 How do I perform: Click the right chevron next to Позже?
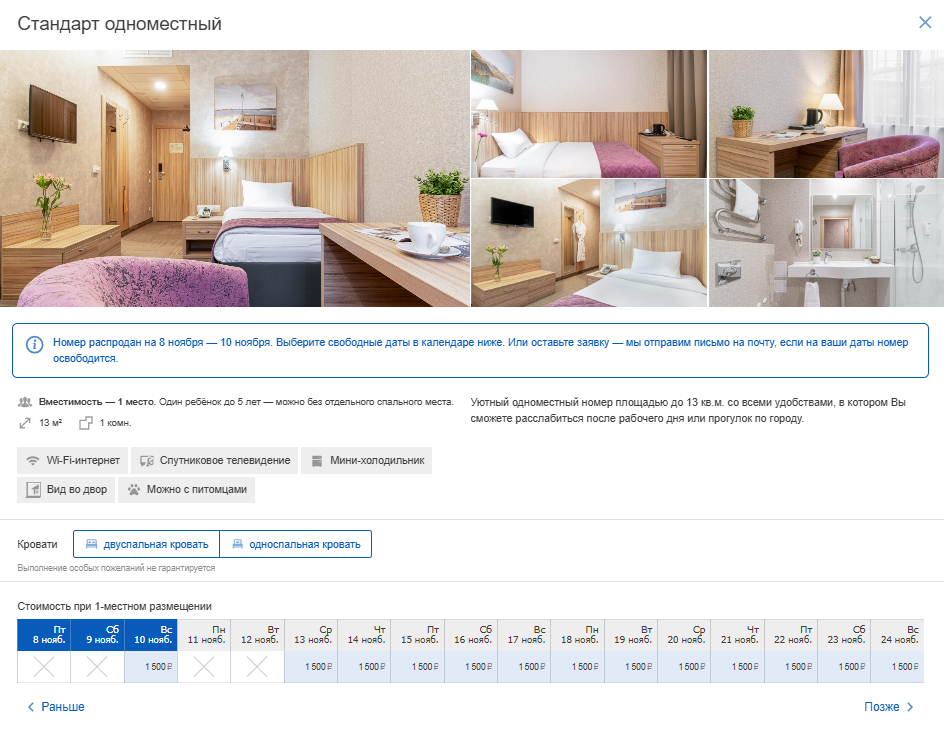pyautogui.click(x=910, y=707)
